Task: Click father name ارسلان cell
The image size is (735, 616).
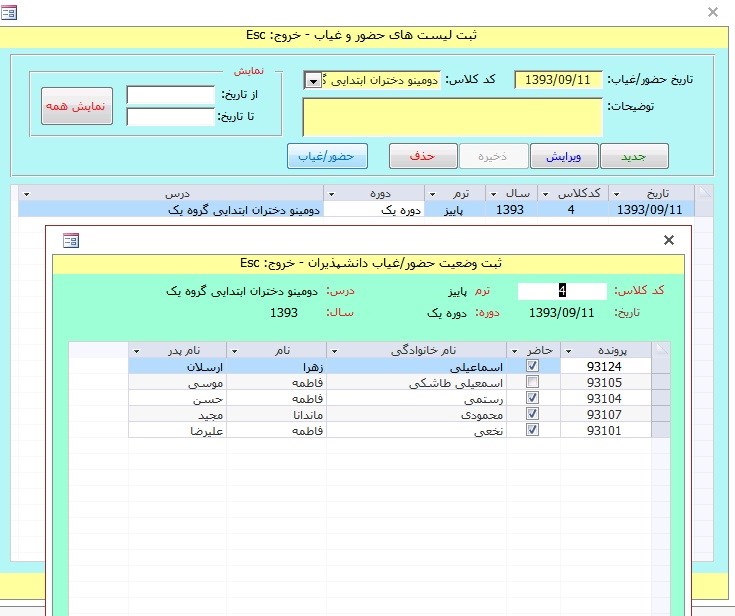Action: click(177, 366)
